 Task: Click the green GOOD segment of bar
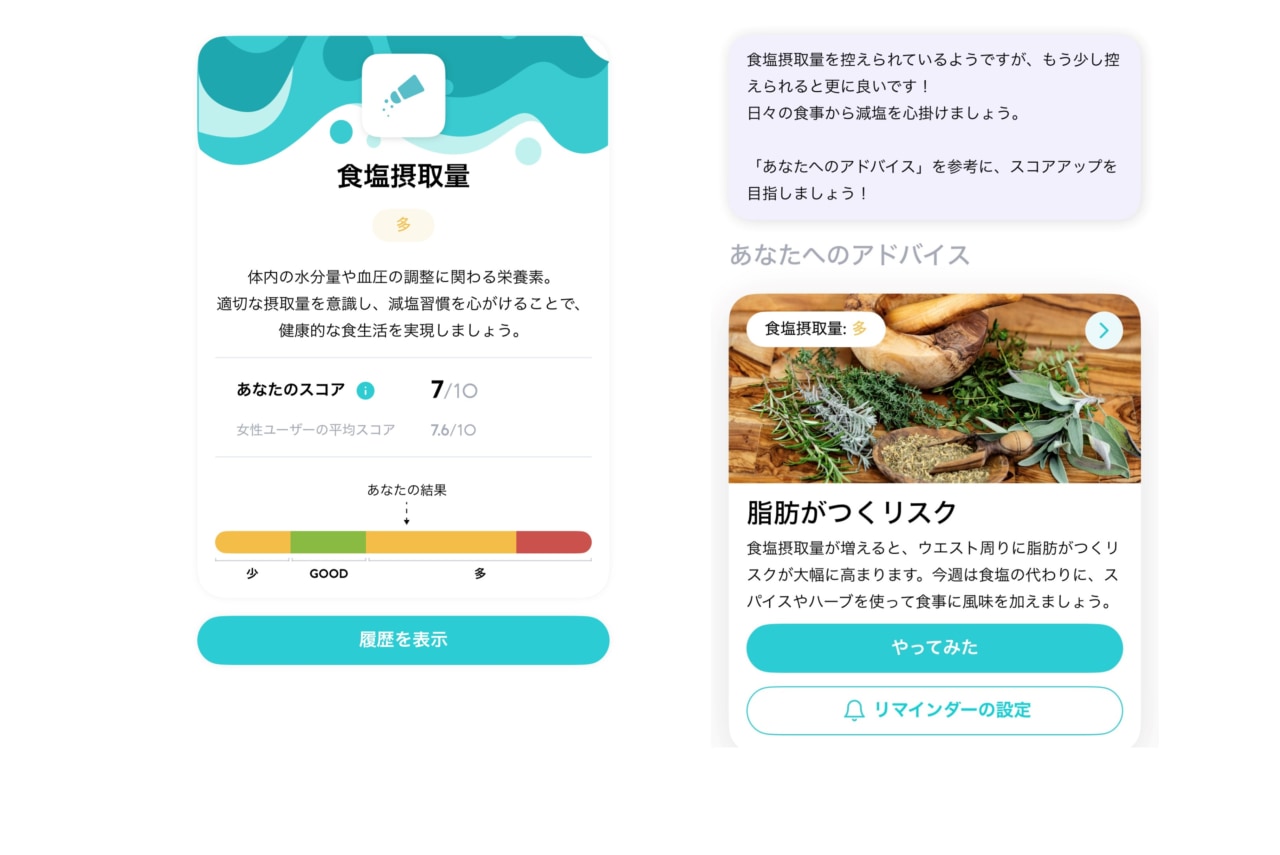pos(328,542)
